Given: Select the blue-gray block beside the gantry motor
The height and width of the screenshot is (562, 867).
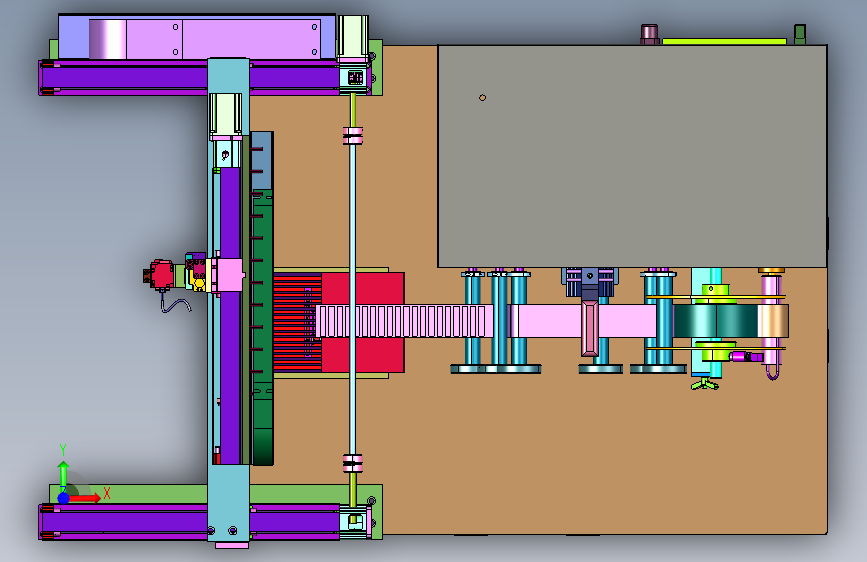Looking at the screenshot, I should [x=262, y=160].
